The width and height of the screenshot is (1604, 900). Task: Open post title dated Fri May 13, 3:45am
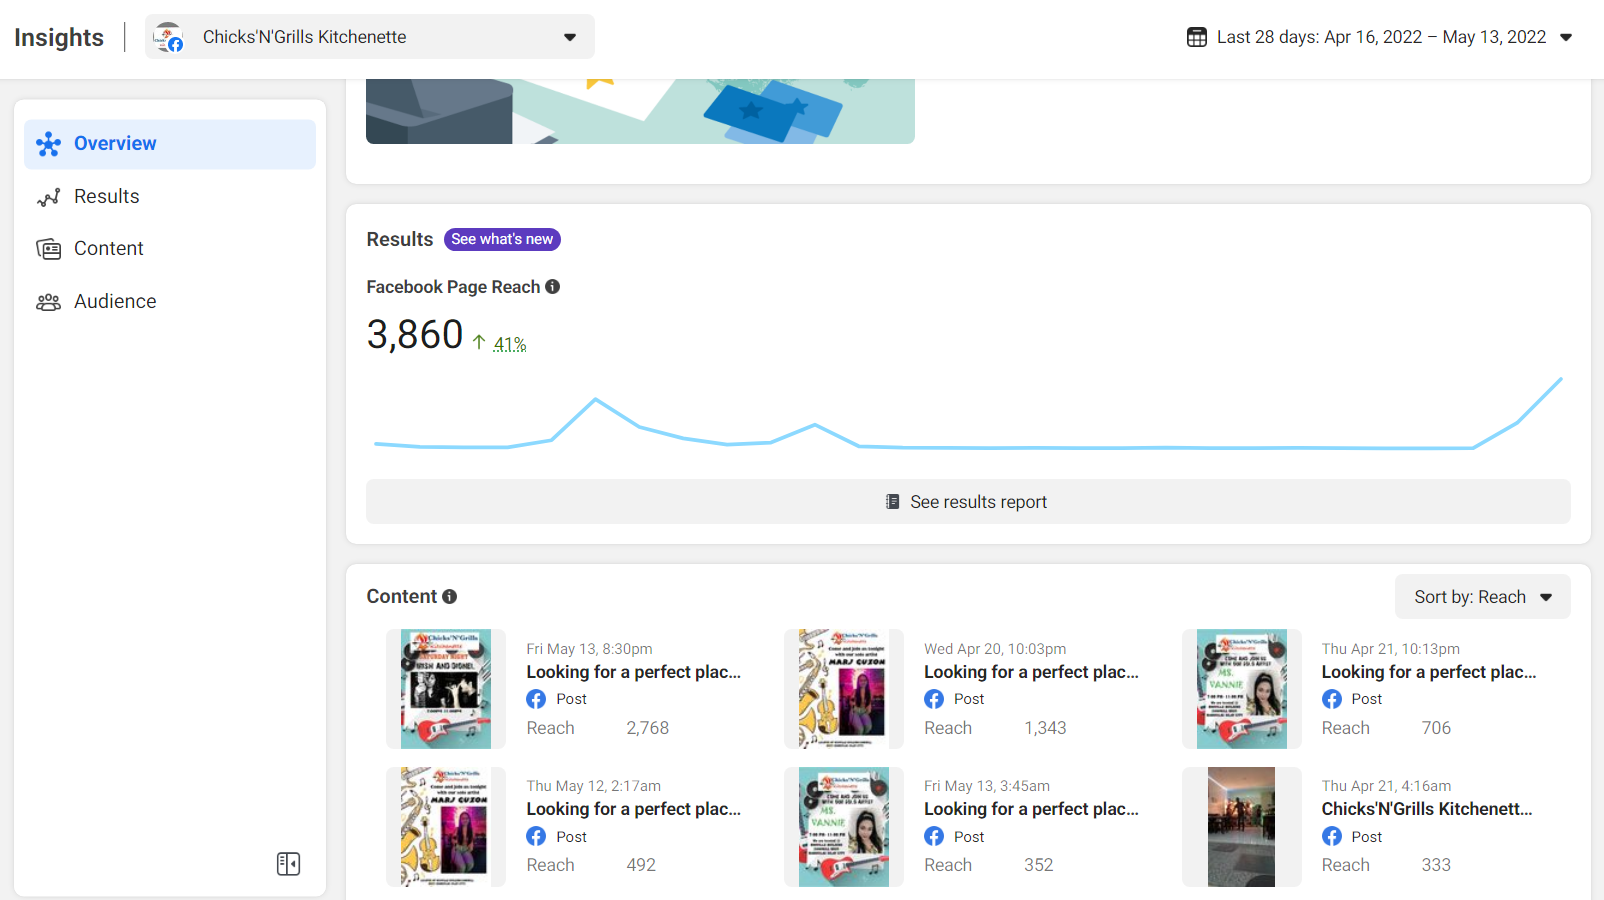point(1031,810)
